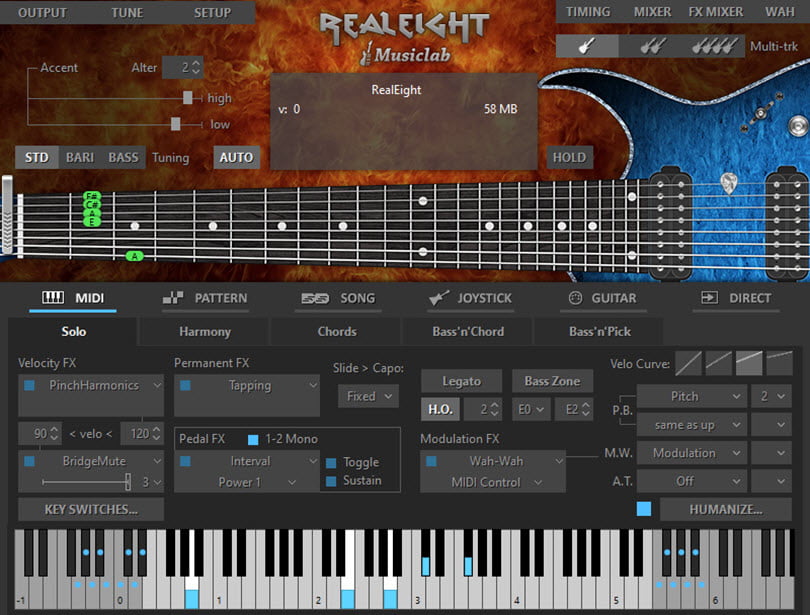Open the SETUP menu
This screenshot has height=615, width=810.
click(212, 13)
